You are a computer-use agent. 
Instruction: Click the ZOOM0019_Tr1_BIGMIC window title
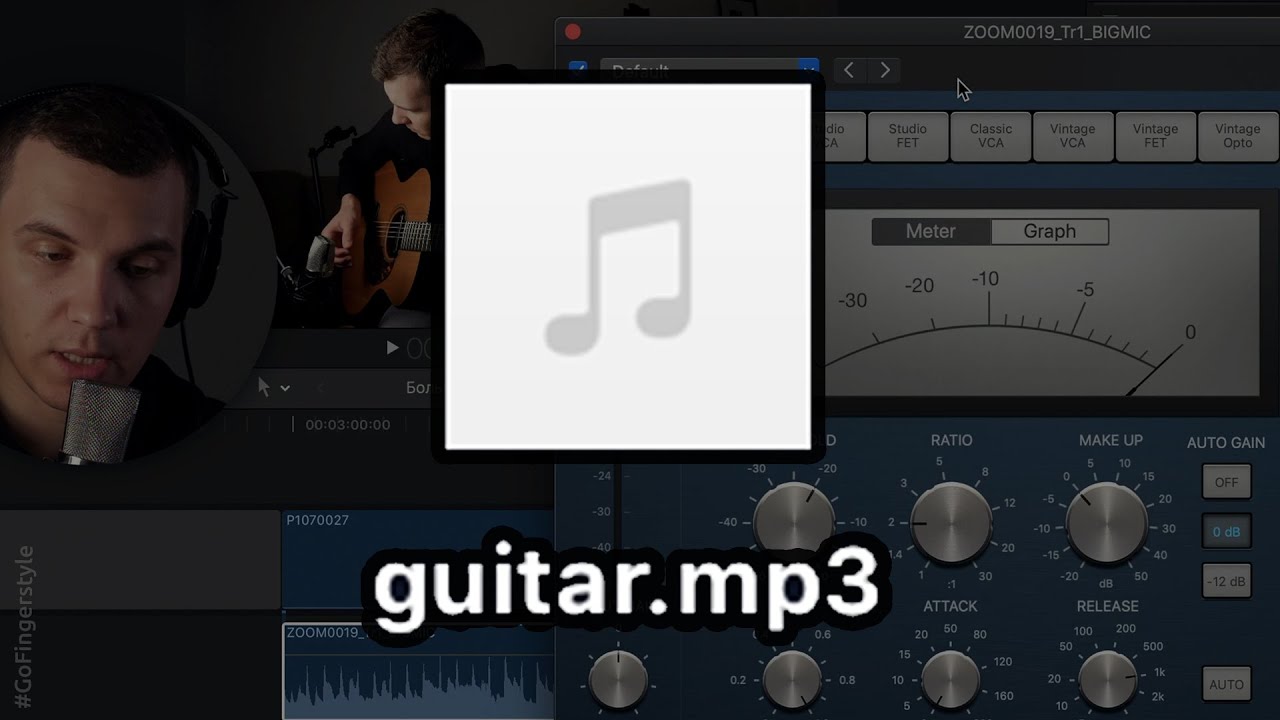[x=1057, y=32]
